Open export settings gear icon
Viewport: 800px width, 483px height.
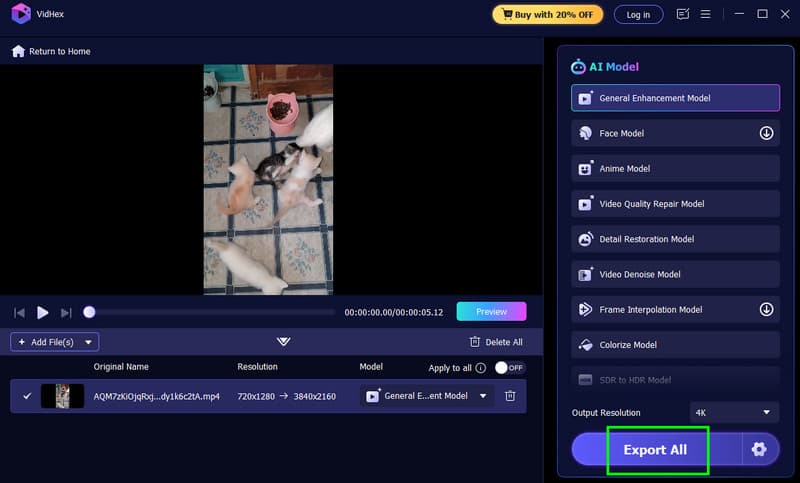click(x=758, y=449)
